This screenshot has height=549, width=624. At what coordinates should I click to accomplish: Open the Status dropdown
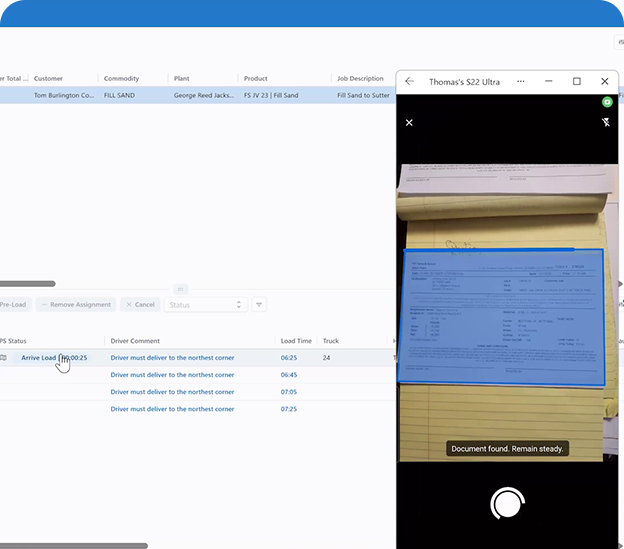(205, 305)
